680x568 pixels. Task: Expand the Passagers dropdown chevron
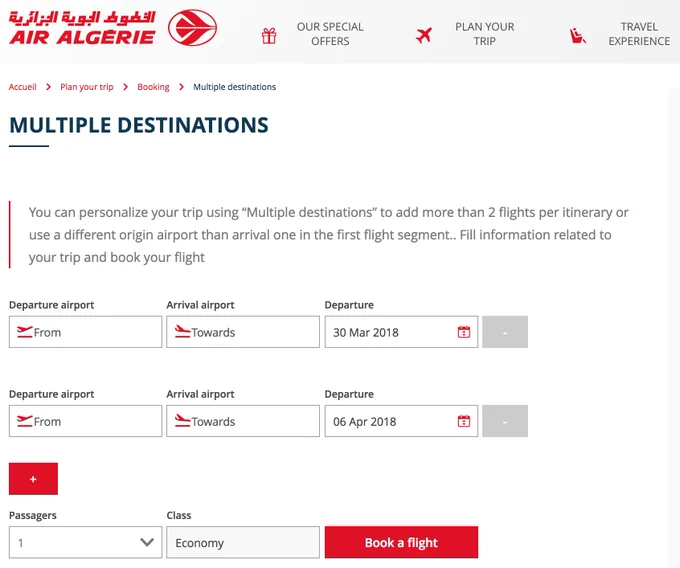pyautogui.click(x=147, y=542)
